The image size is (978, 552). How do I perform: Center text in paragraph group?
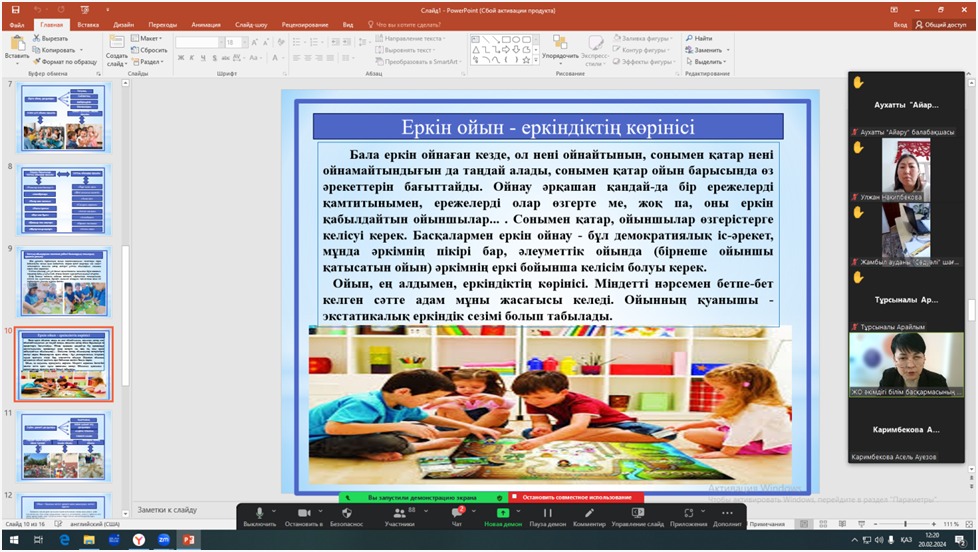pos(308,58)
